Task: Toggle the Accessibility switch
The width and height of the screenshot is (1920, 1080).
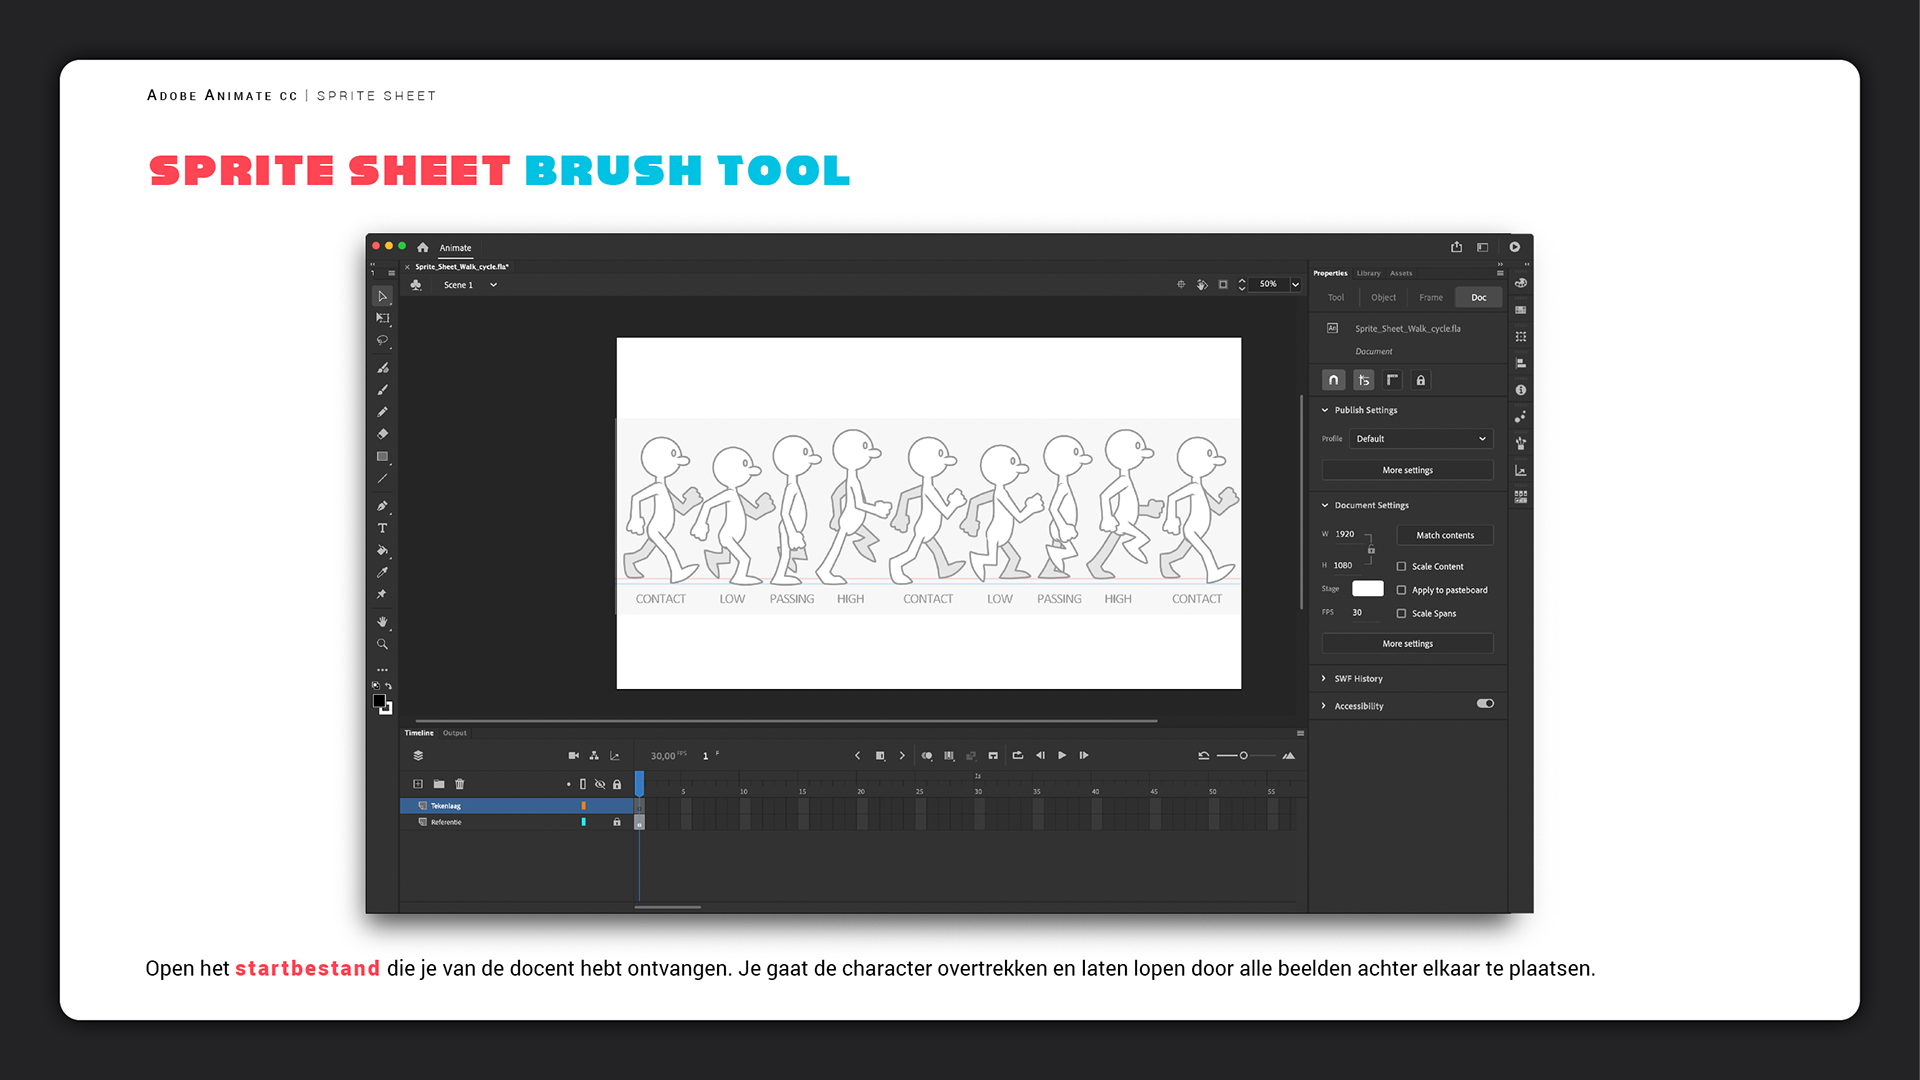Action: [x=1485, y=704]
